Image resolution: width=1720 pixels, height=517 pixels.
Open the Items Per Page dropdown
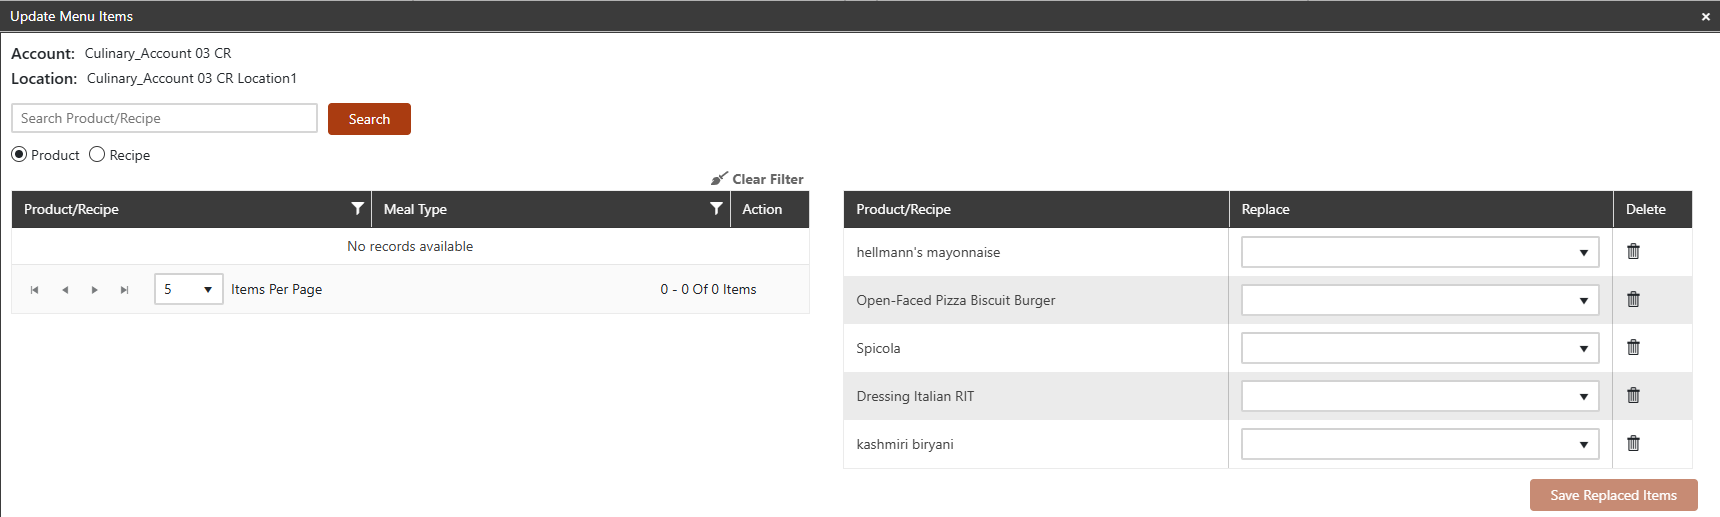coord(189,289)
